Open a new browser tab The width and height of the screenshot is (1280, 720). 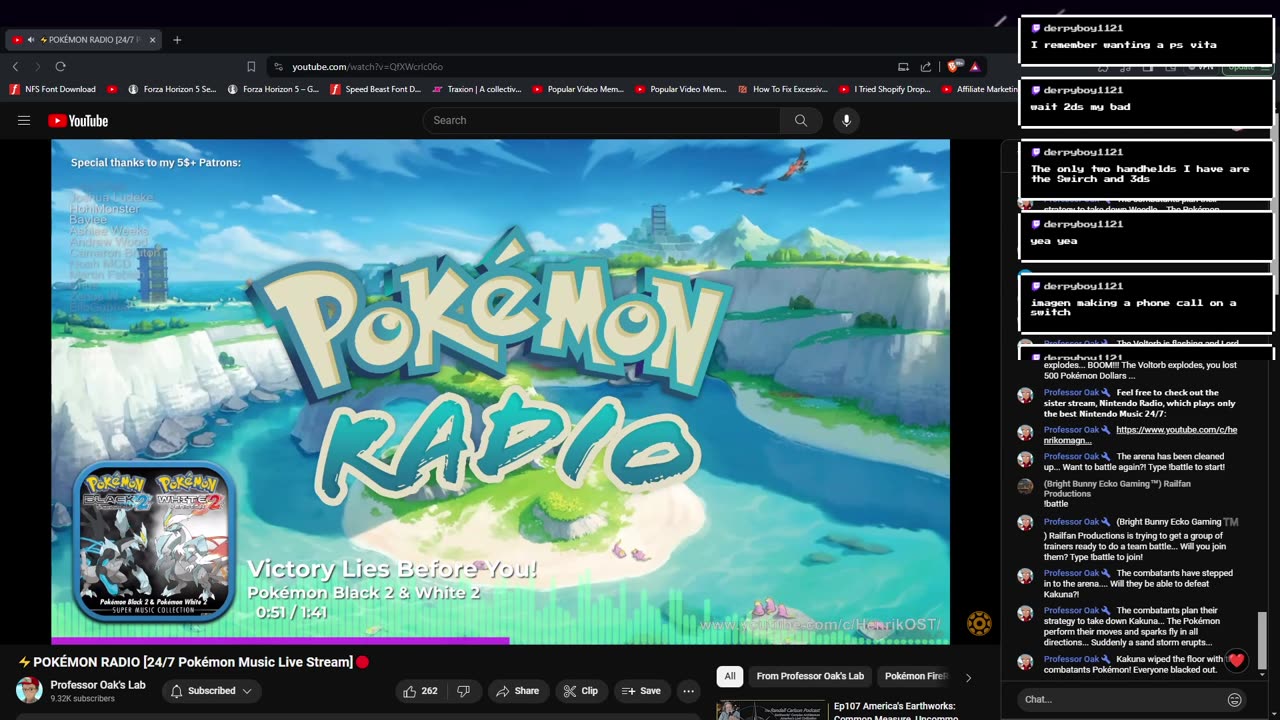tap(177, 40)
